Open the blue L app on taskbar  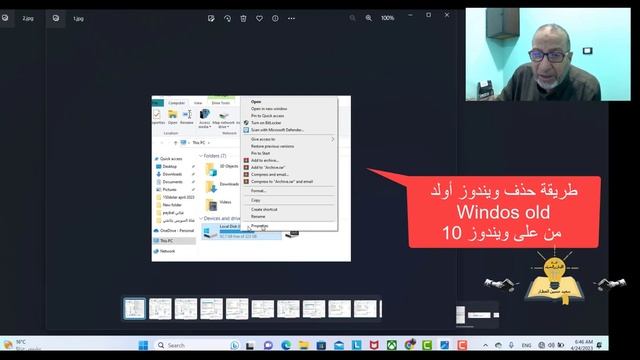click(x=356, y=345)
